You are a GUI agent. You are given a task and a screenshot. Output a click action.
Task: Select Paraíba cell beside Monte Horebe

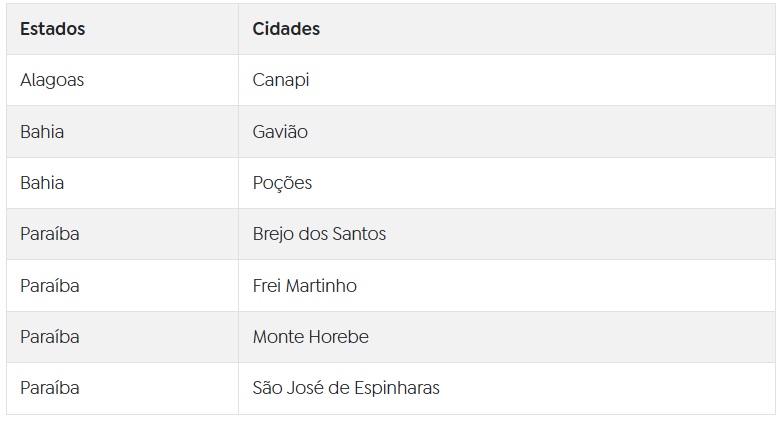(122, 337)
